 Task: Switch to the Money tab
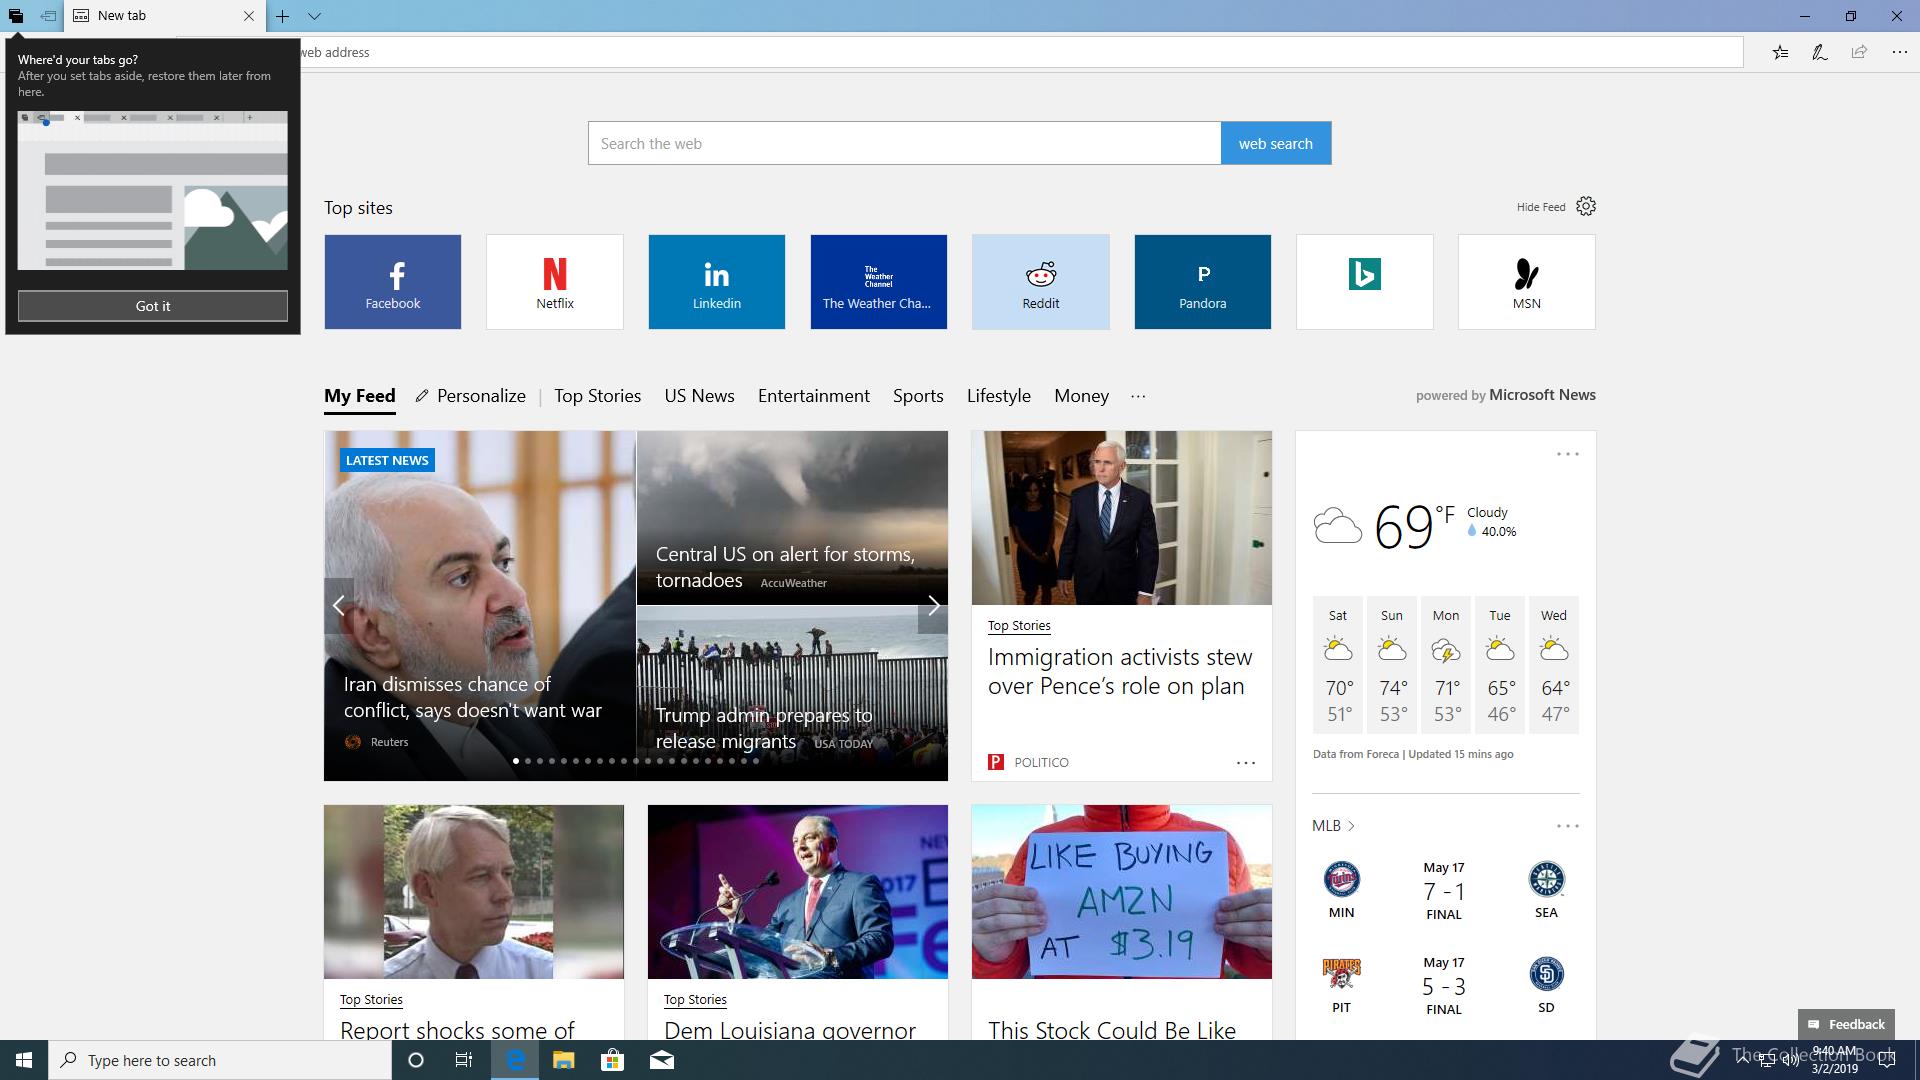[1082, 396]
